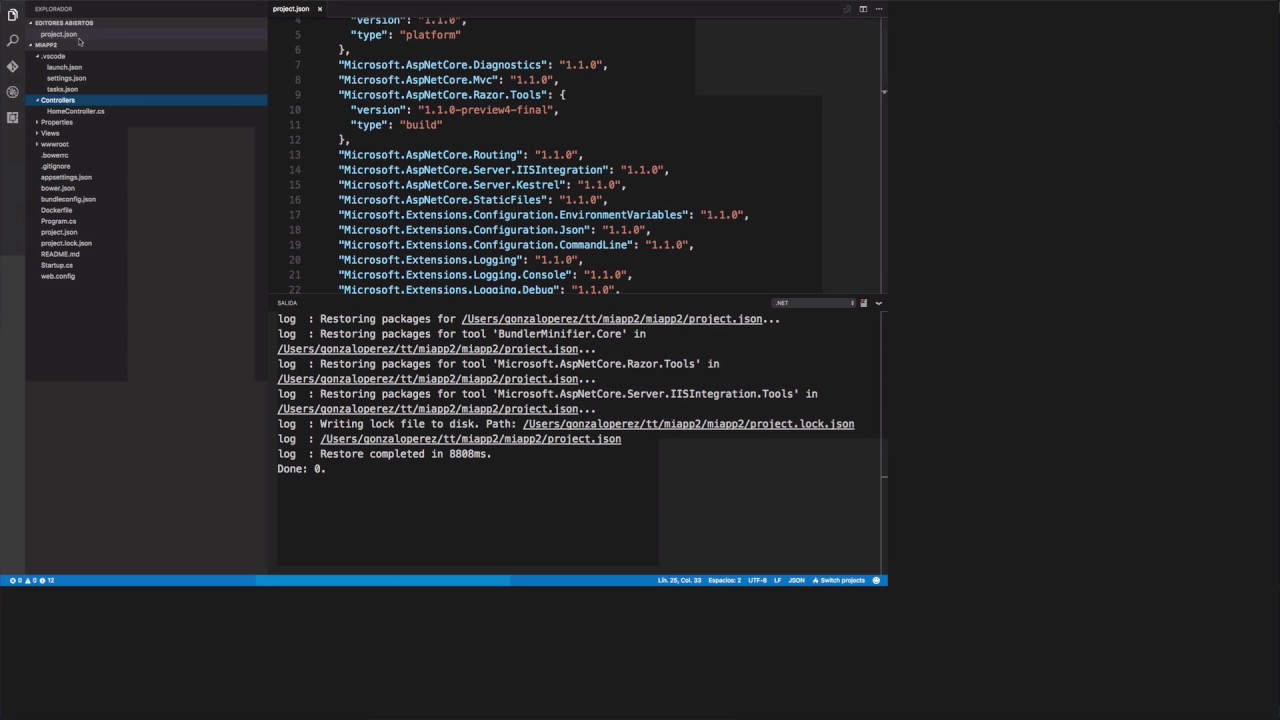Click the "1.1.0-preview4-final" version string

[x=485, y=110]
